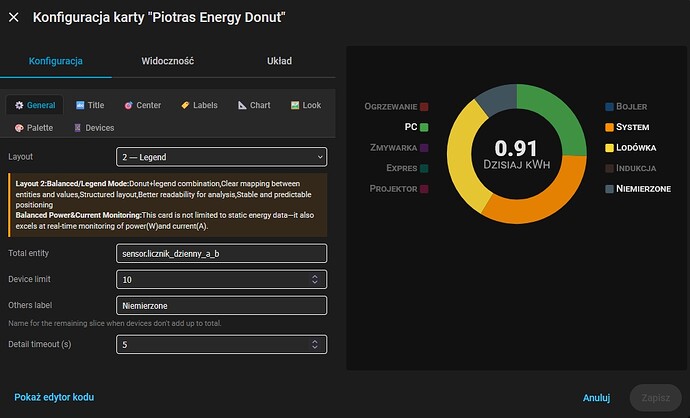Save with the Zapisz button
690x418 pixels.
[656, 398]
